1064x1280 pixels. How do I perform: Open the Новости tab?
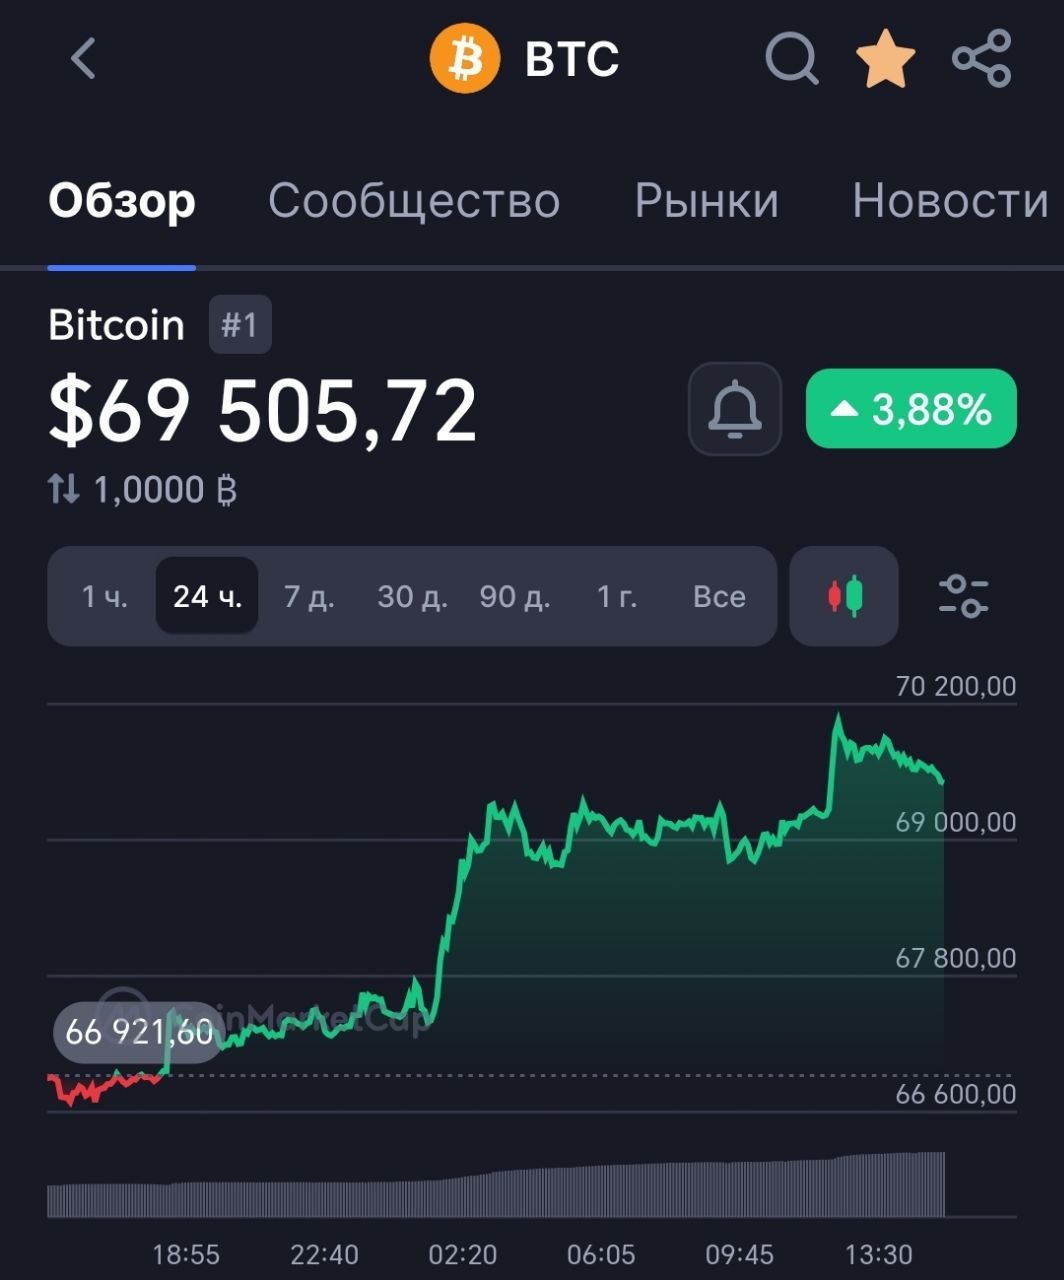pyautogui.click(x=950, y=201)
